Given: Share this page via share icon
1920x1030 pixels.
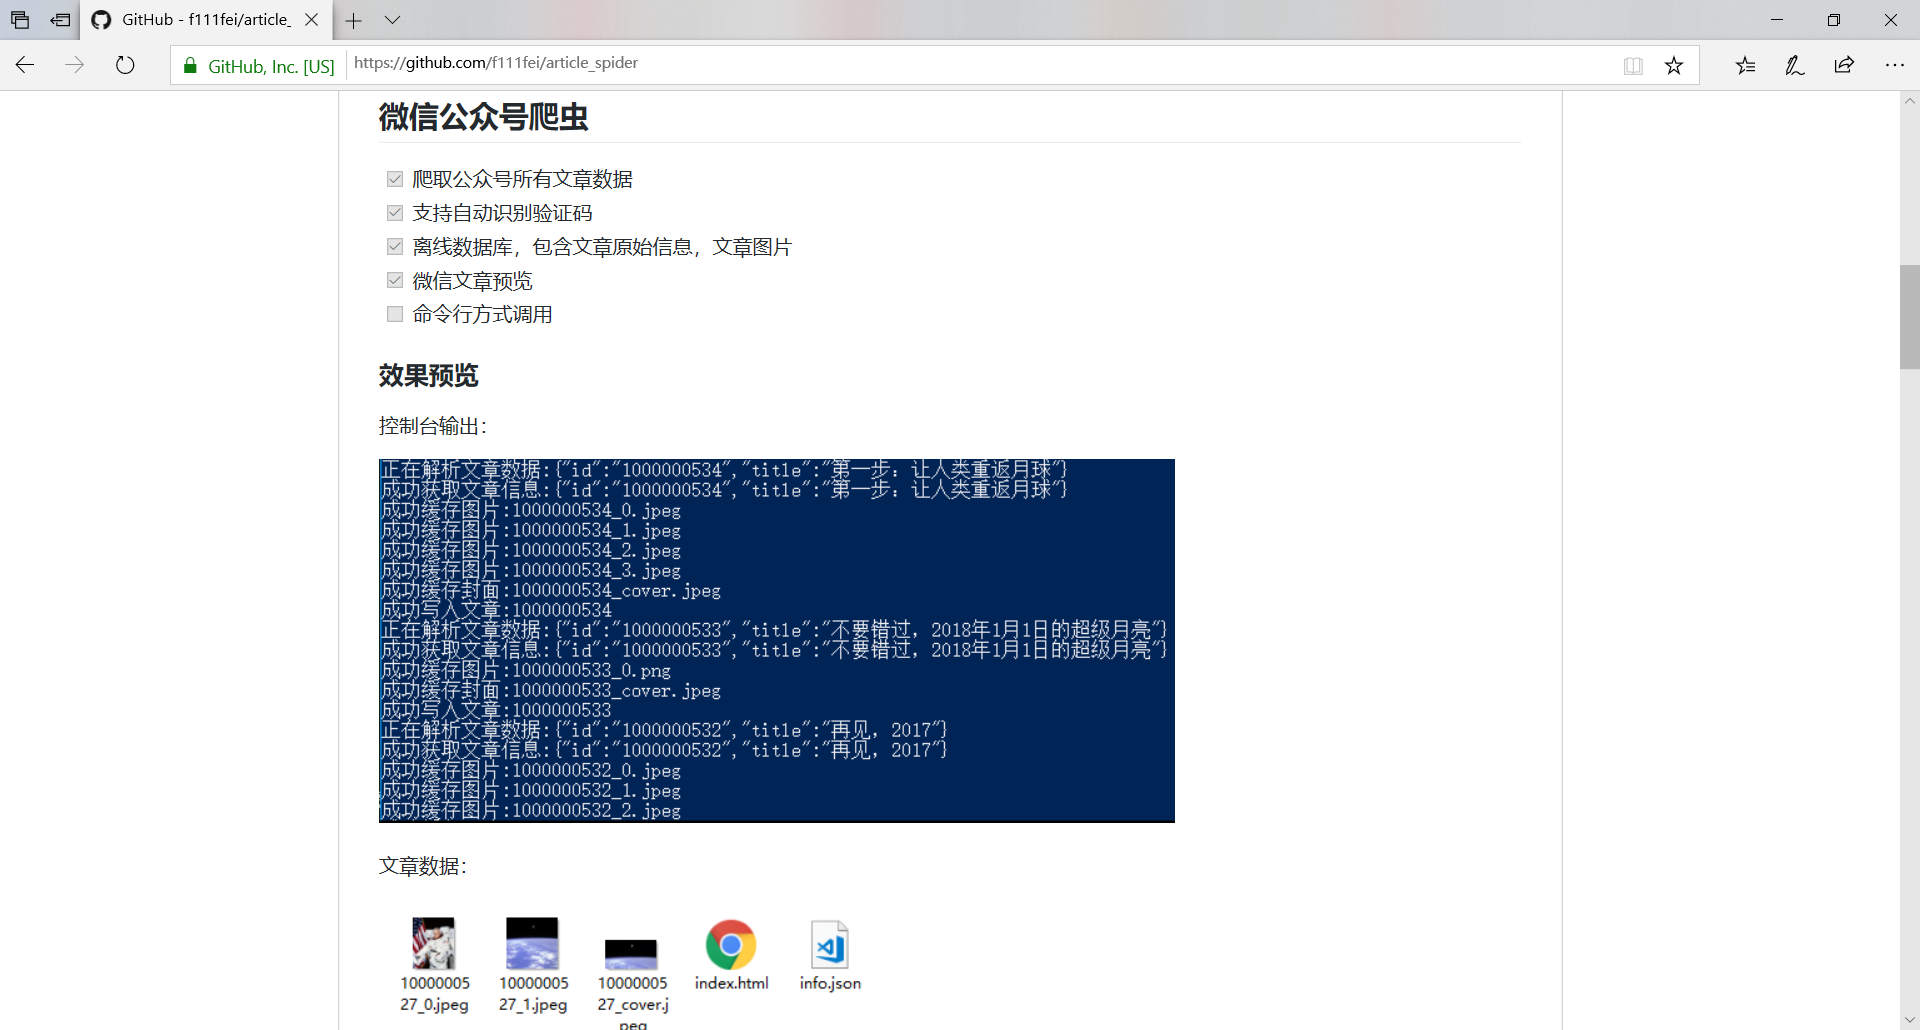Looking at the screenshot, I should [x=1844, y=65].
